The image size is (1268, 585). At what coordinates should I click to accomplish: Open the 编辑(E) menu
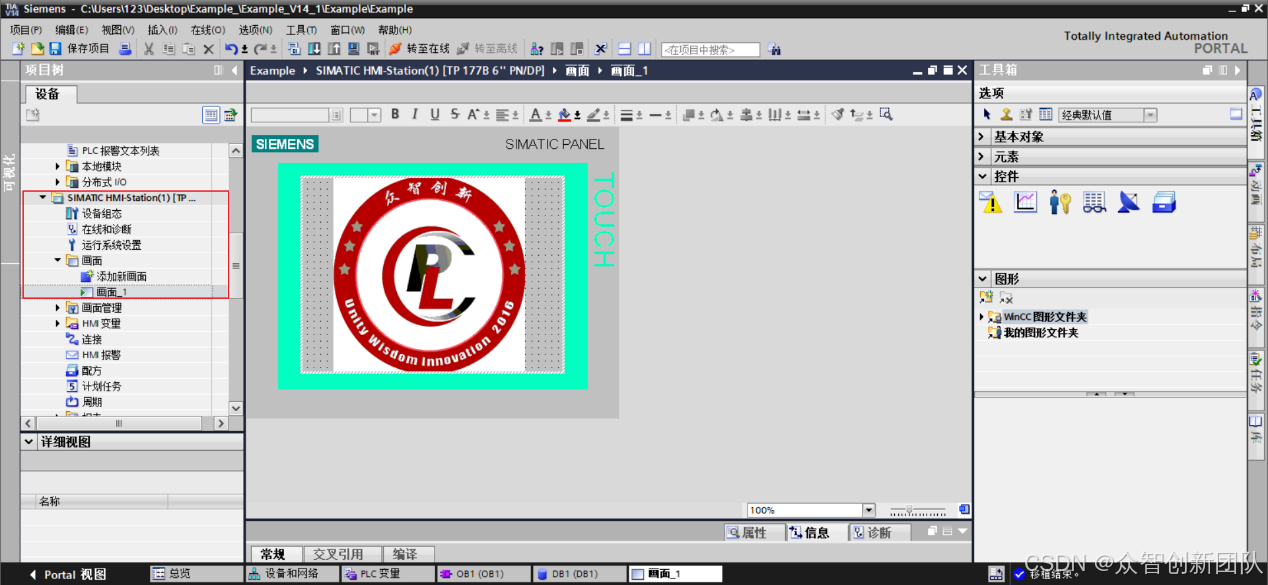click(71, 30)
